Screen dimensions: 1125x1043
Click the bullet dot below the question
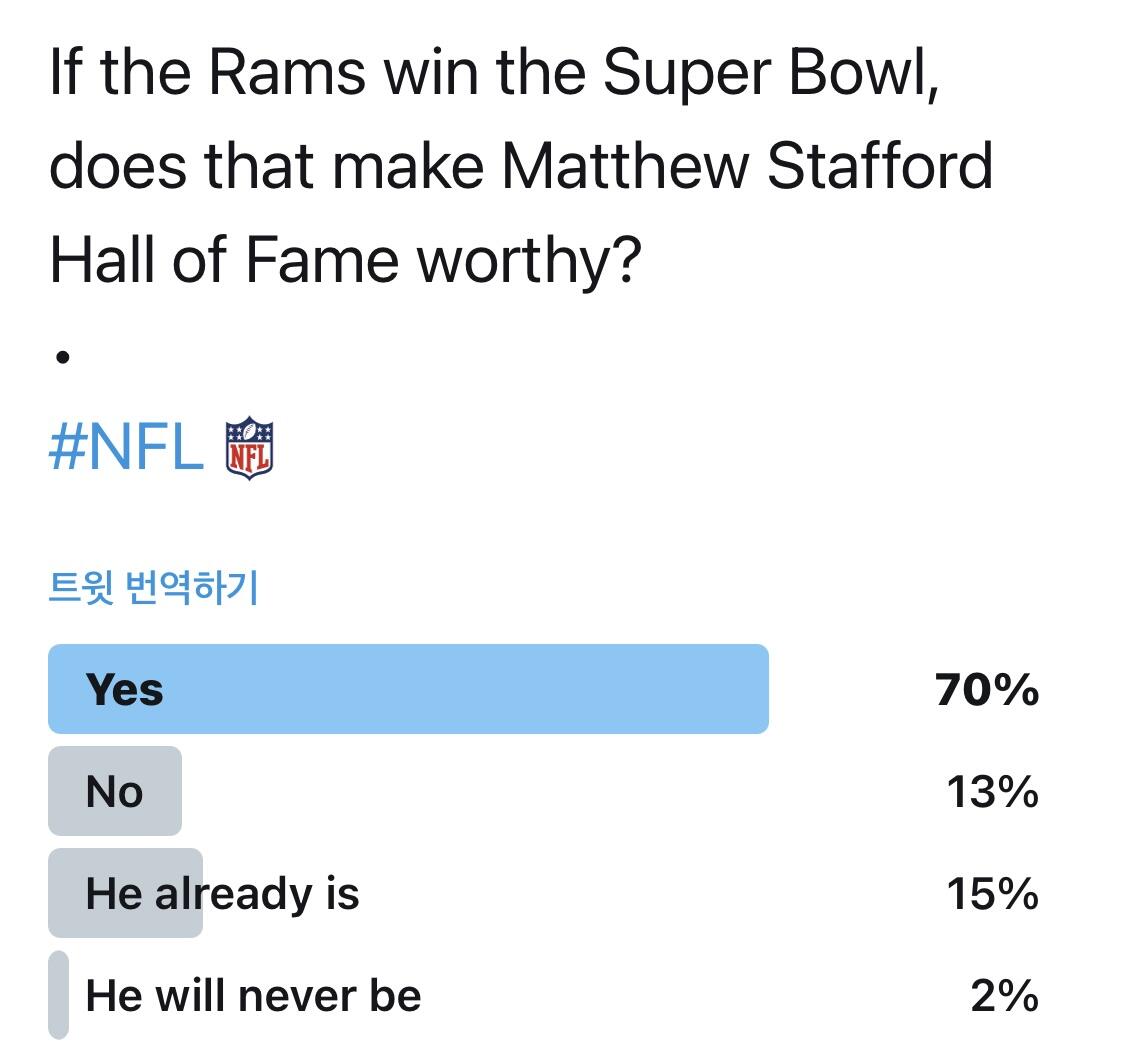[62, 356]
